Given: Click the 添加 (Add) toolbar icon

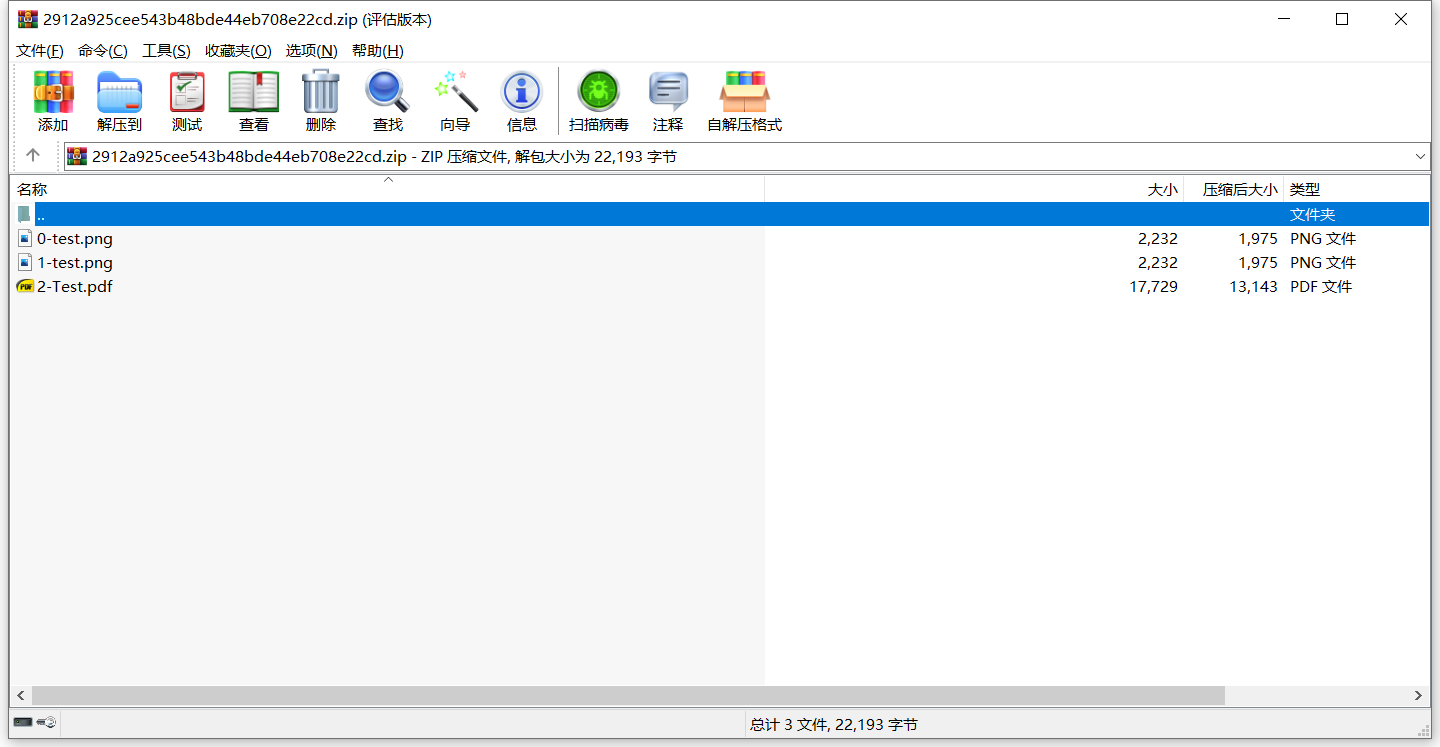Looking at the screenshot, I should [53, 101].
